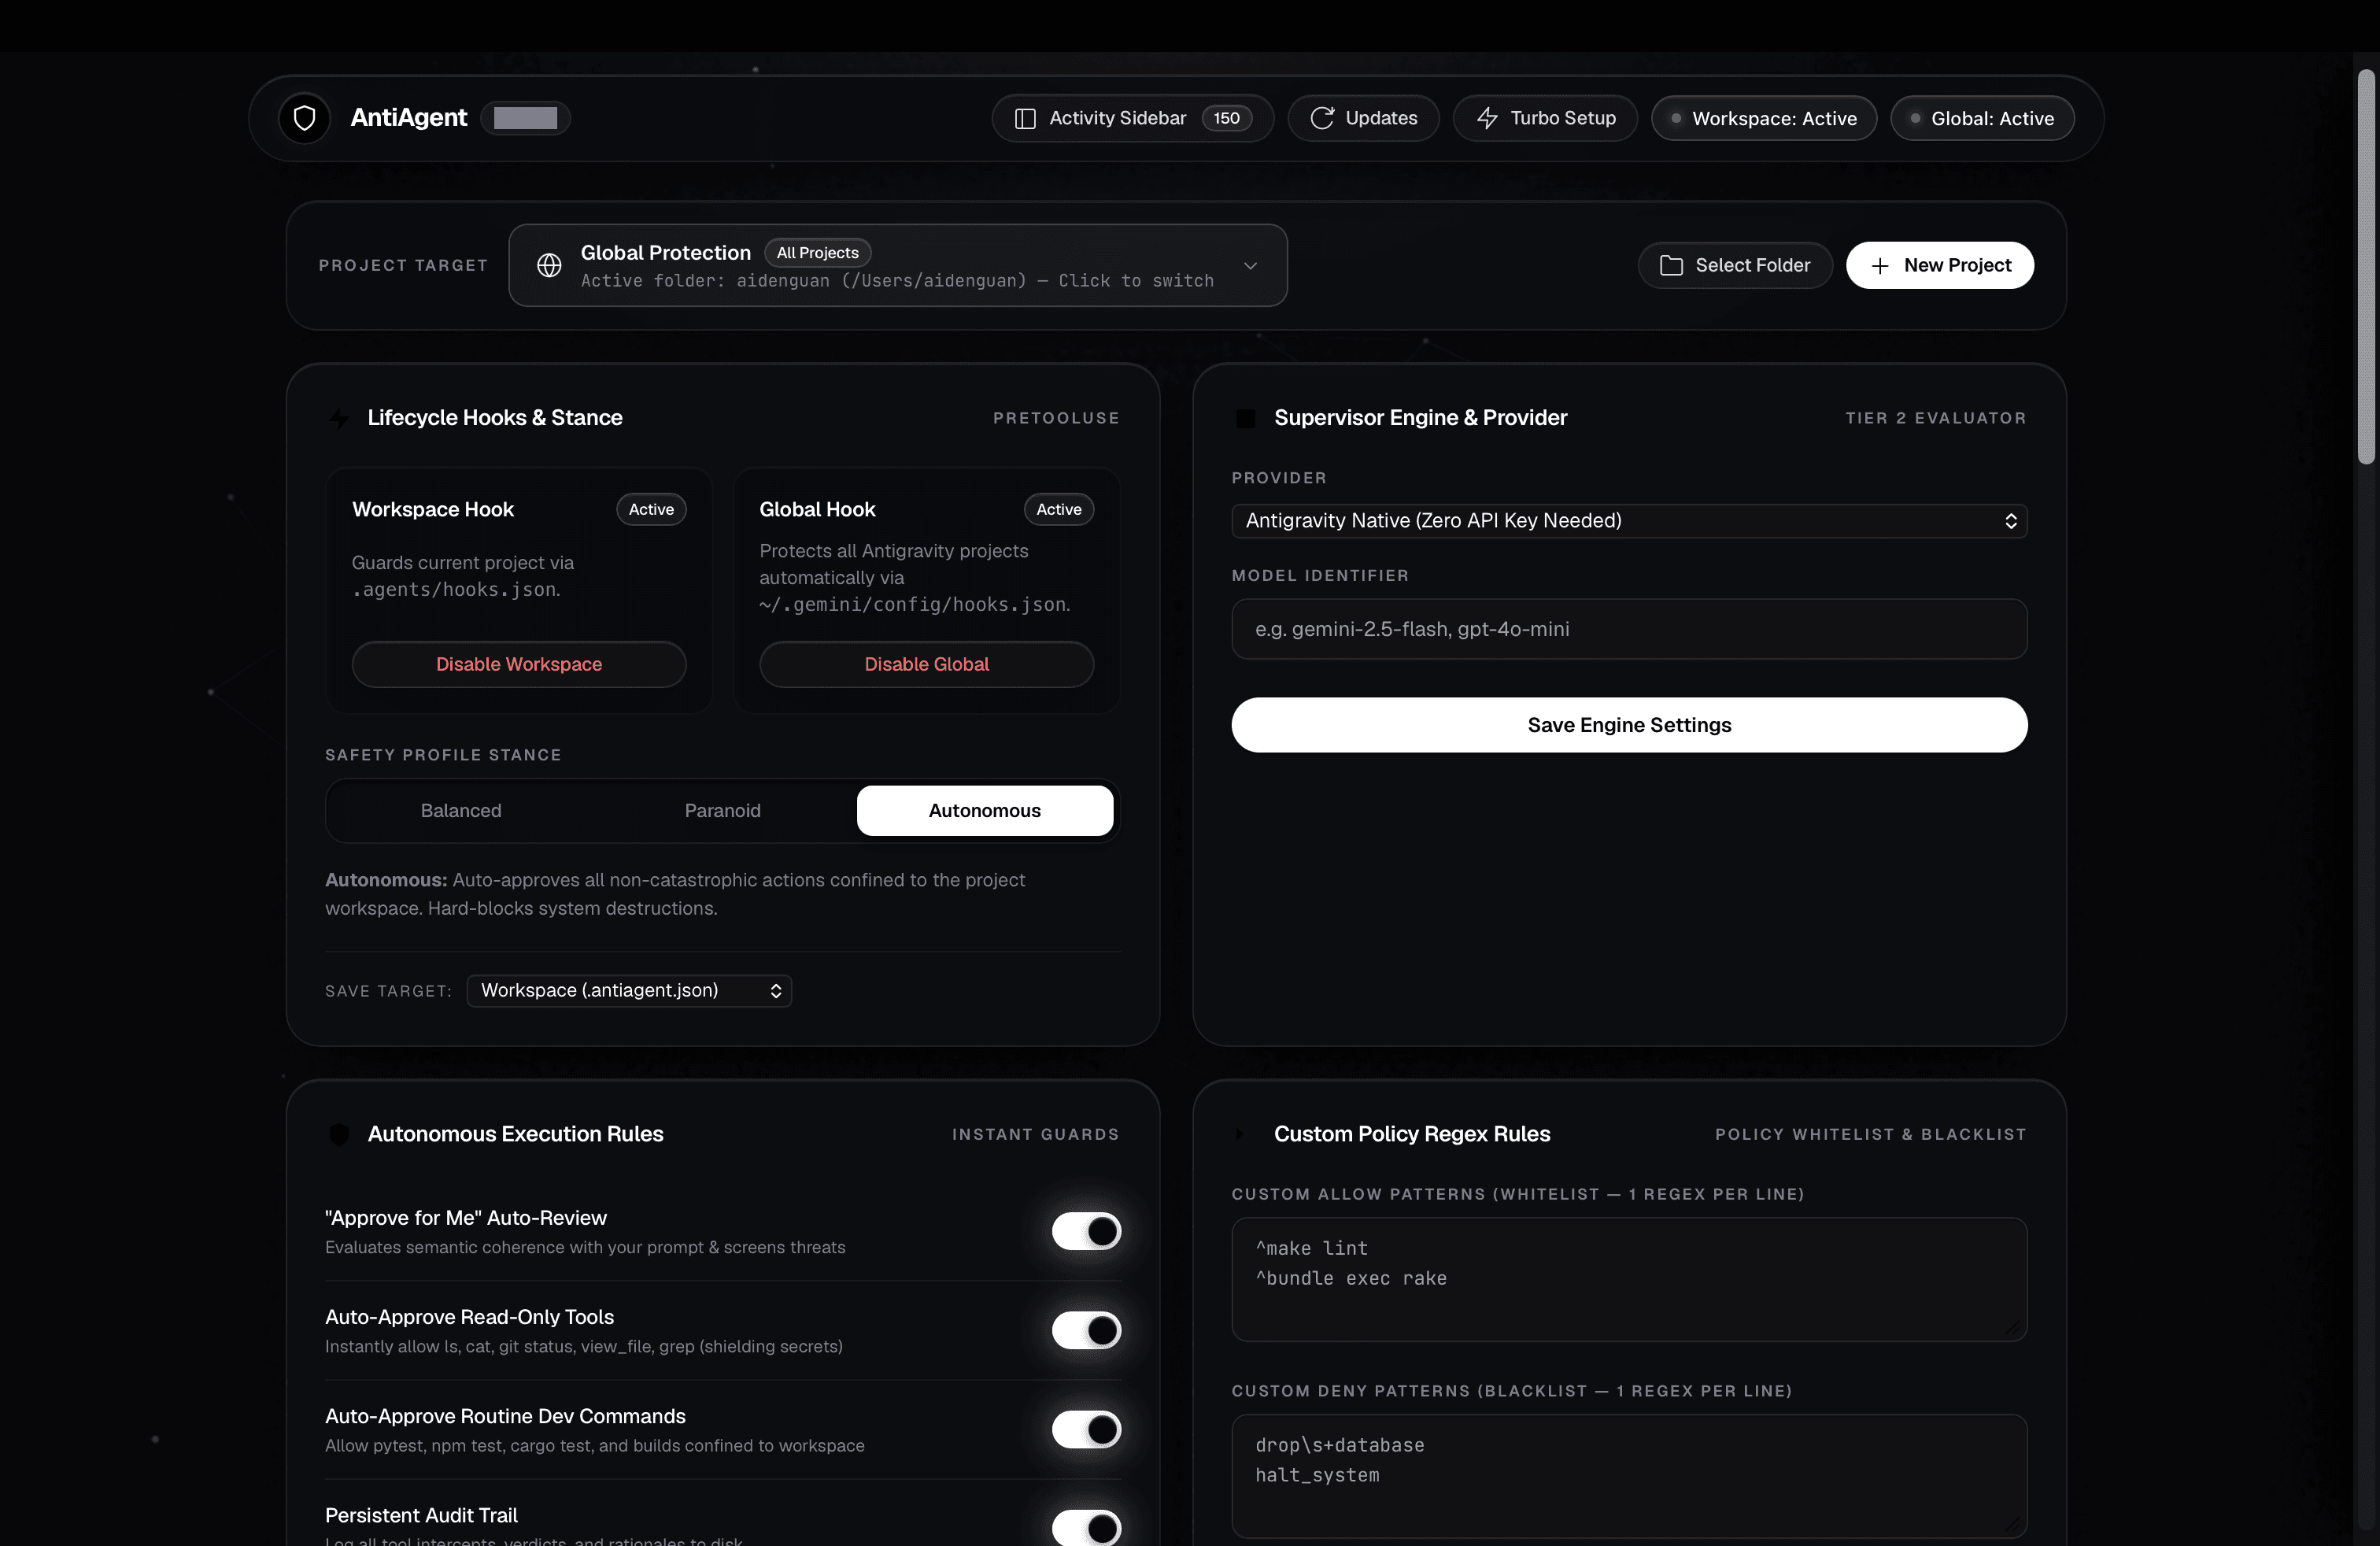Screen dimensions: 2380x1546
Task: Click the Turbo Setup lightning bolt icon
Action: [x=1486, y=118]
